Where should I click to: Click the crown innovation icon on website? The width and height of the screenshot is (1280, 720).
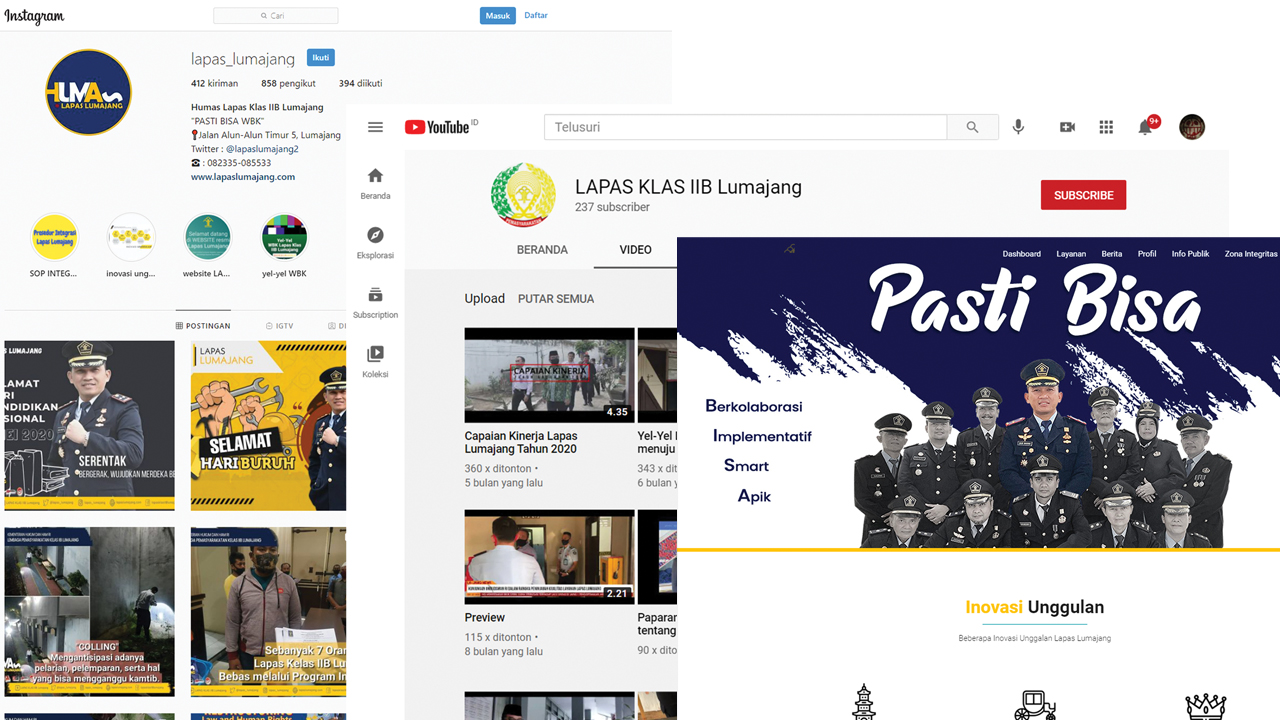tap(1205, 705)
